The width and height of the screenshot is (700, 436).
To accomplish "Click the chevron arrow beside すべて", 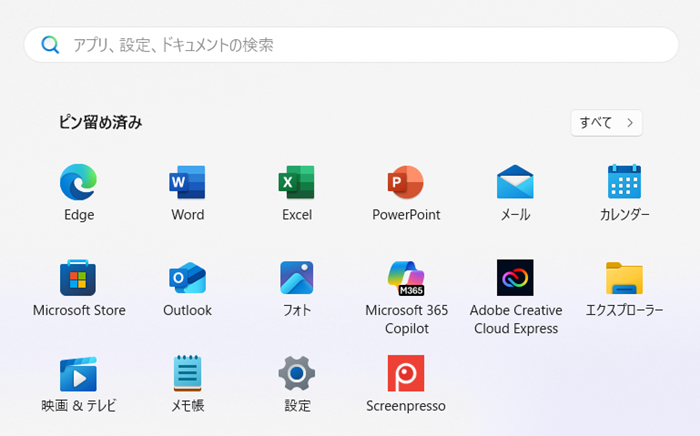I will click(630, 123).
